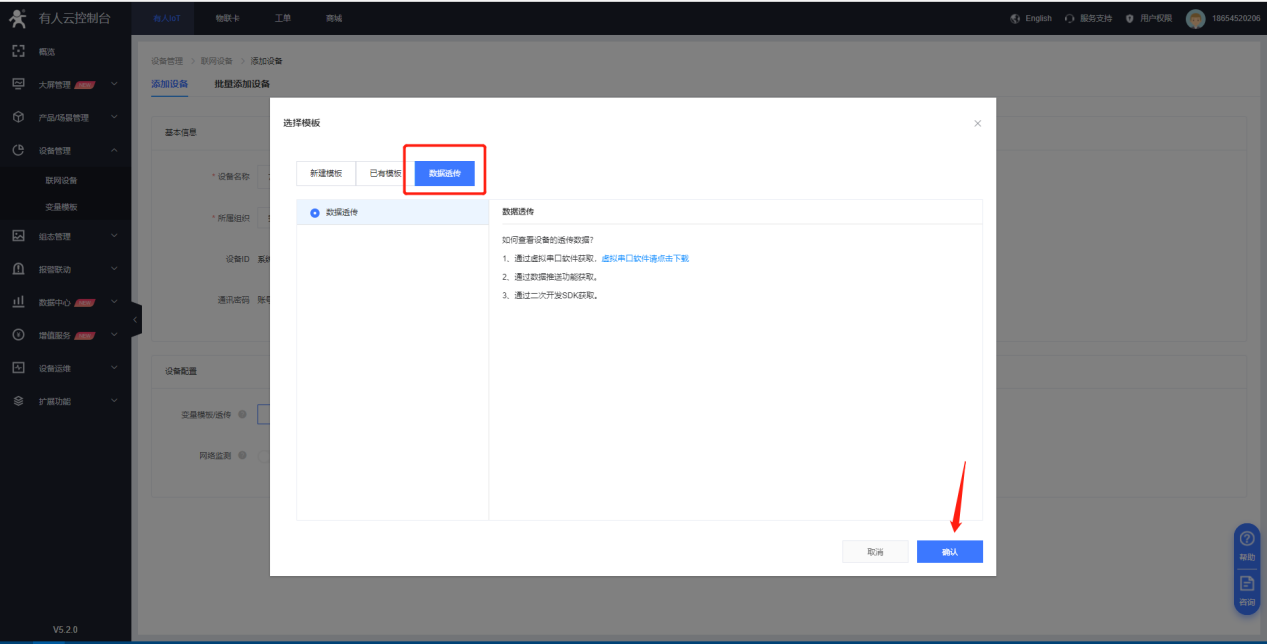Switch language to English
Viewport: 1267px width, 644px height.
coord(1031,19)
